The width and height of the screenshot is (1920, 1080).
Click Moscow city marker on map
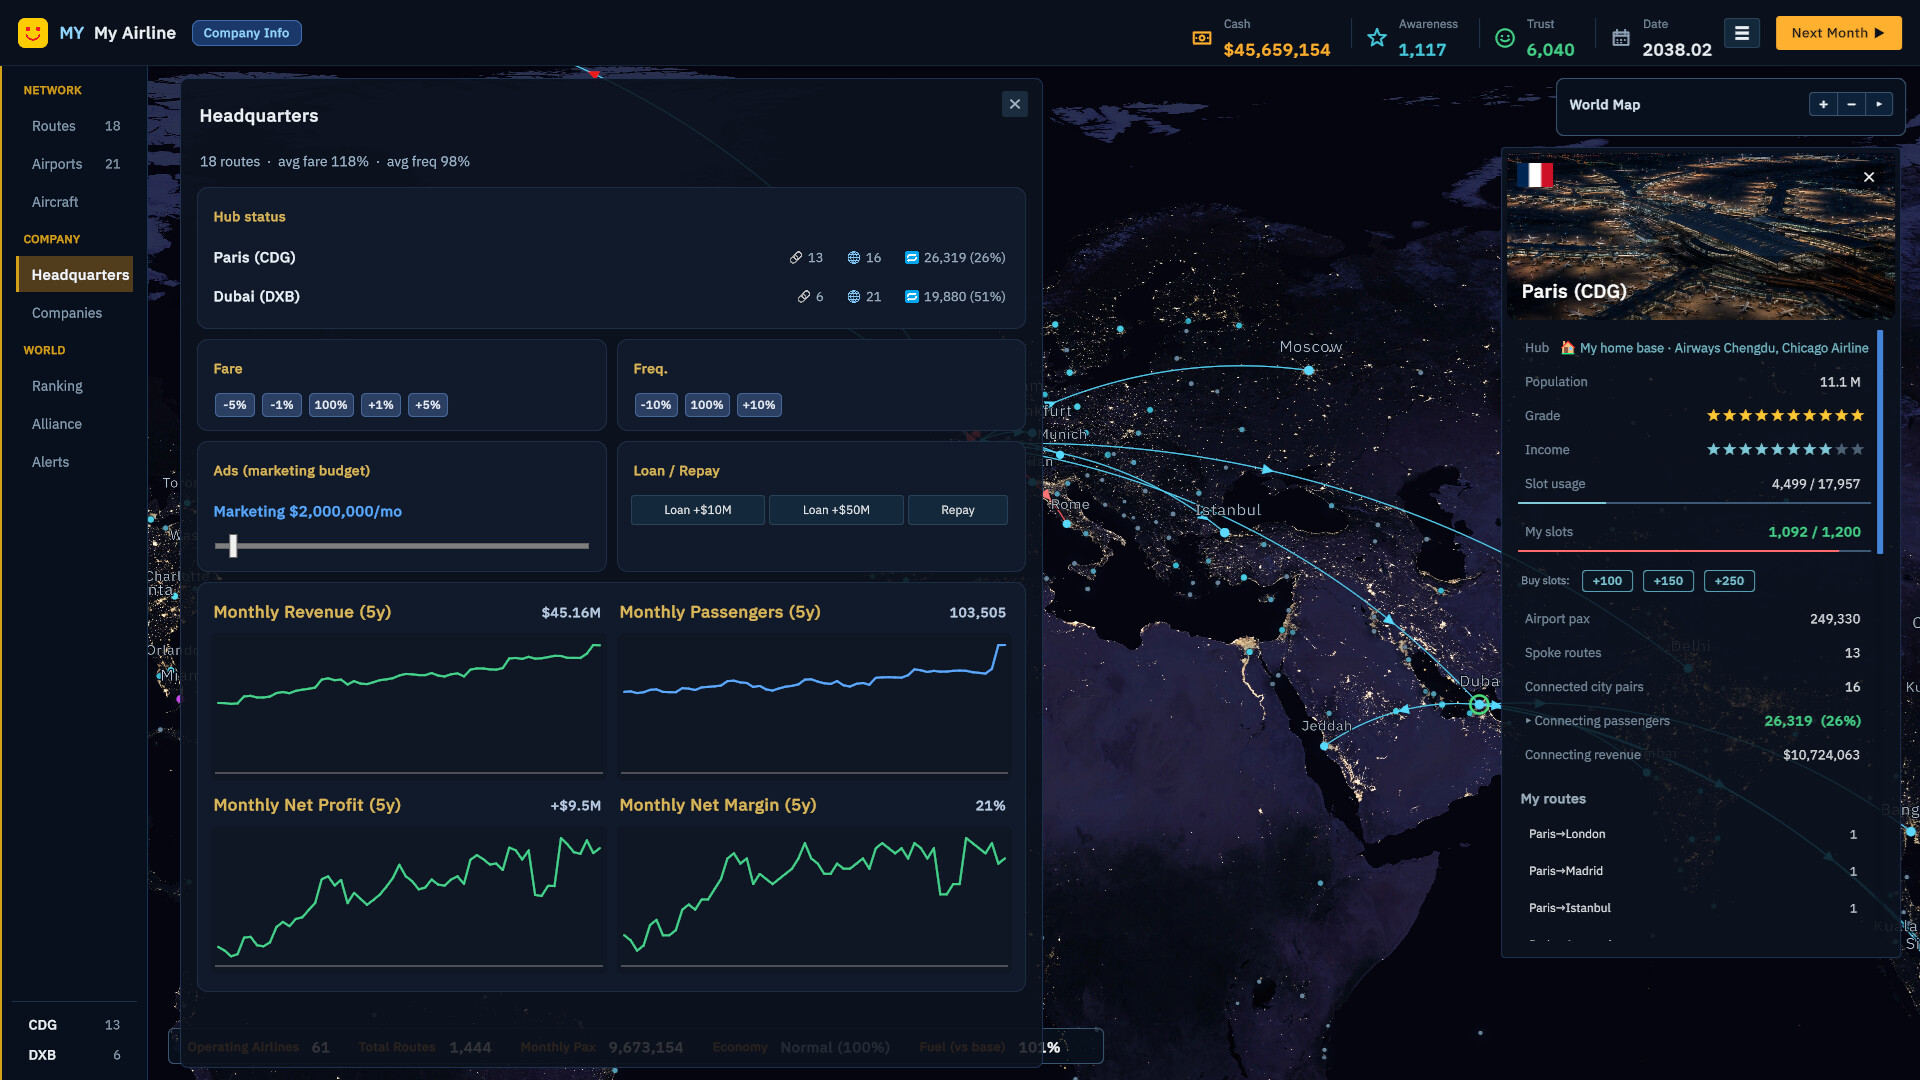coord(1308,370)
